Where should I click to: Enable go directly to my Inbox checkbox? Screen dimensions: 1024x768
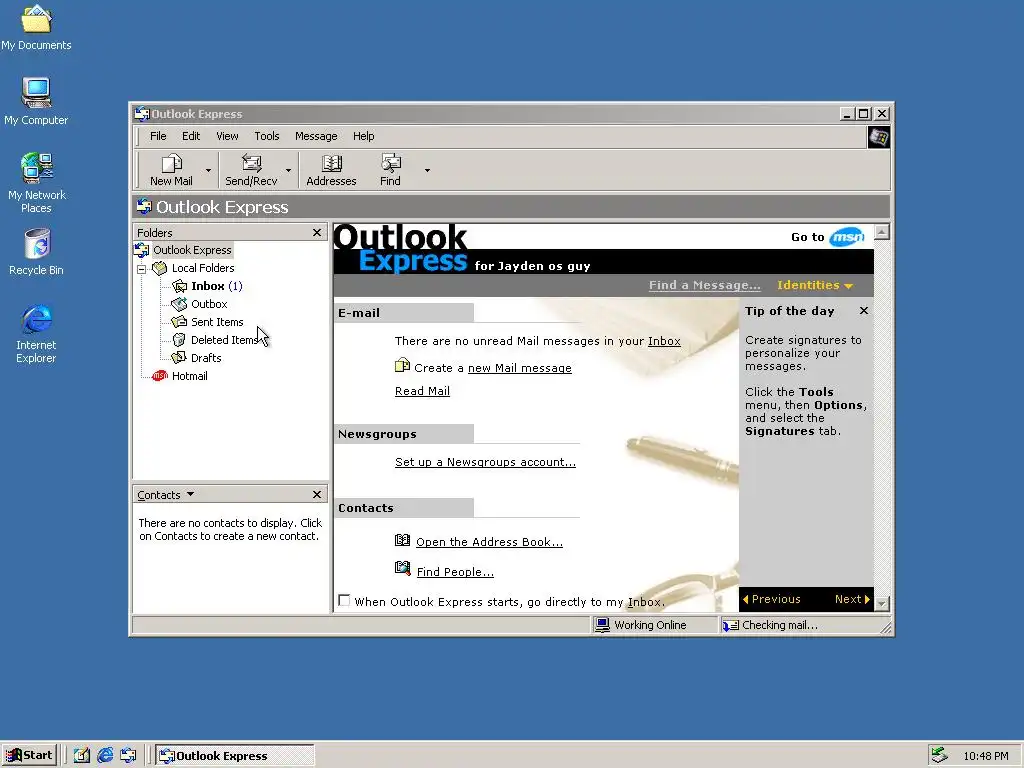344,600
